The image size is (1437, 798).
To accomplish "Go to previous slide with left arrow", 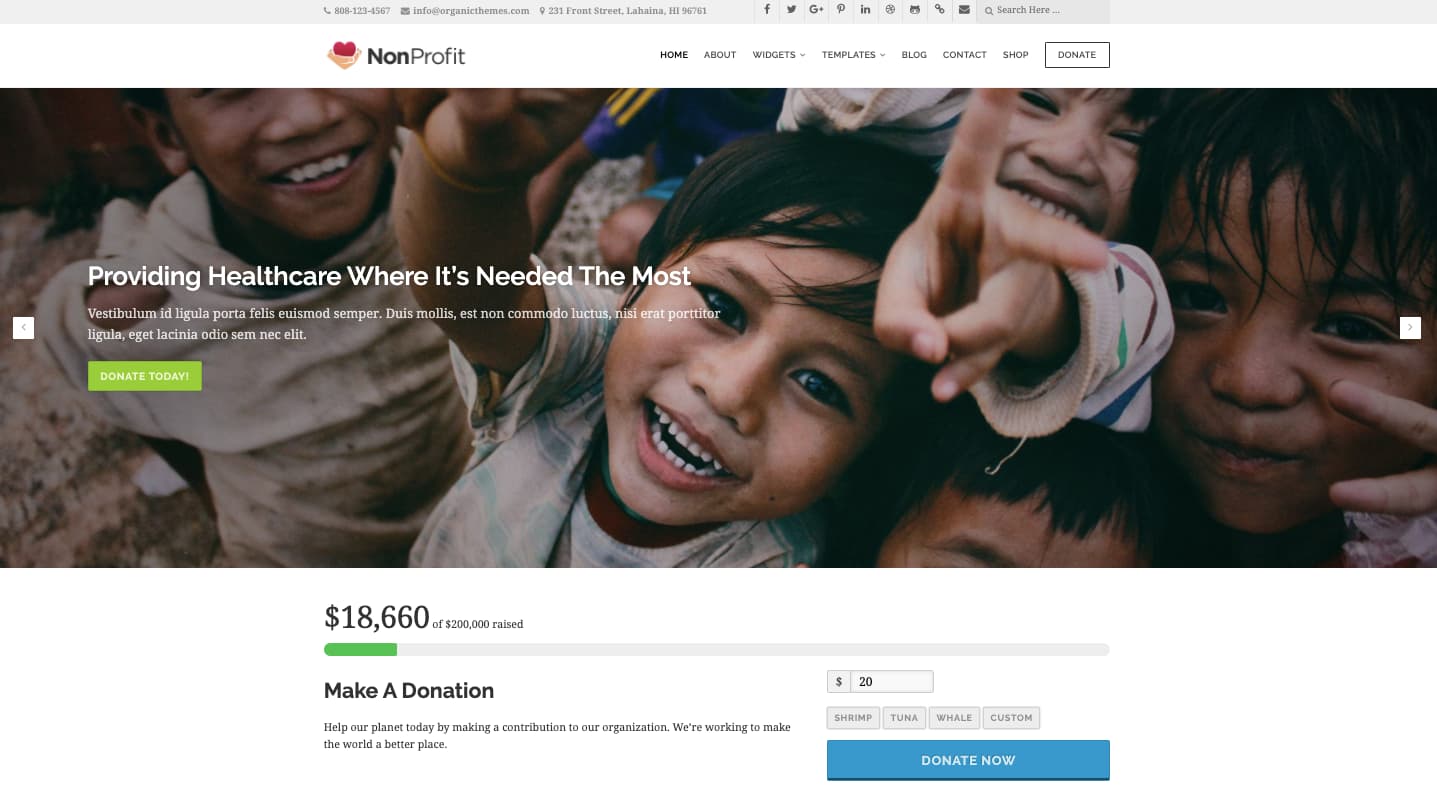I will pyautogui.click(x=23, y=327).
